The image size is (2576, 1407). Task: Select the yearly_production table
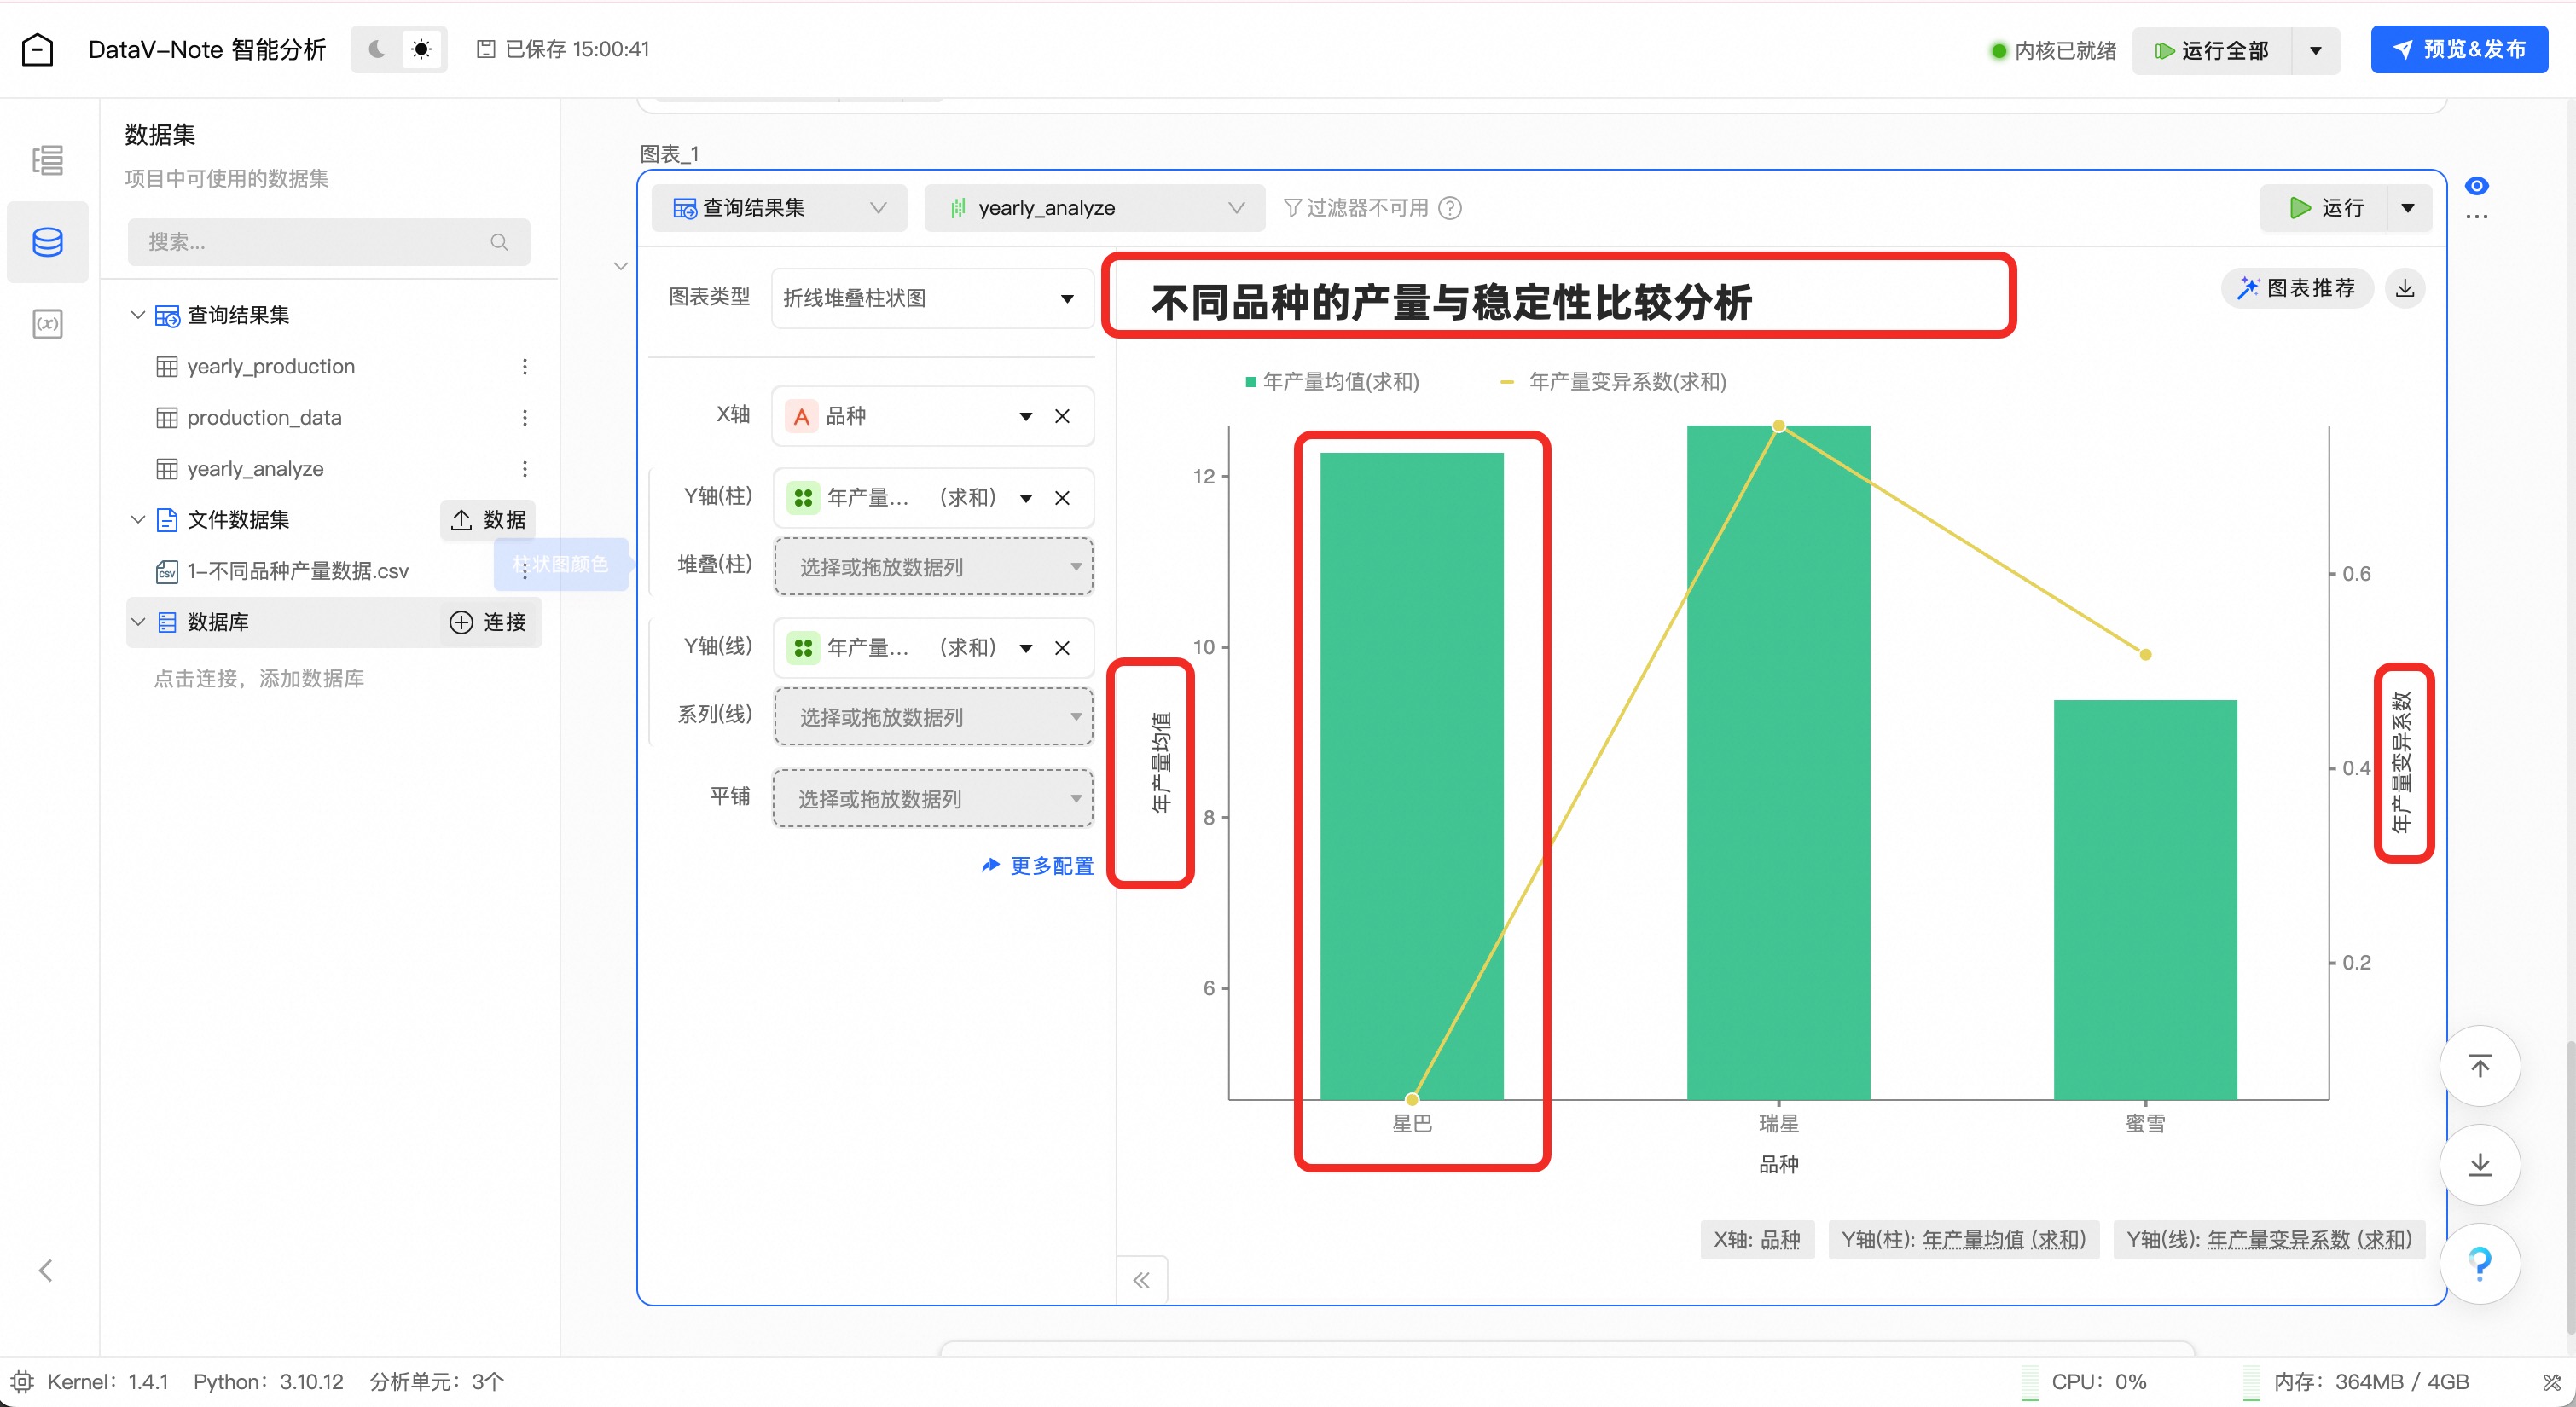click(270, 366)
